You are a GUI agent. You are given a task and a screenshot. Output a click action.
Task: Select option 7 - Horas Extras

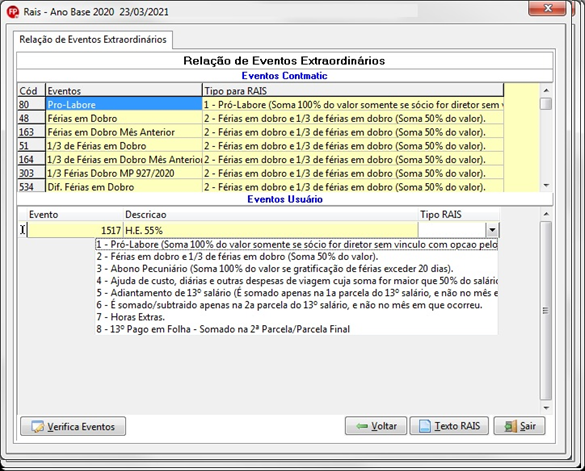pyautogui.click(x=131, y=317)
